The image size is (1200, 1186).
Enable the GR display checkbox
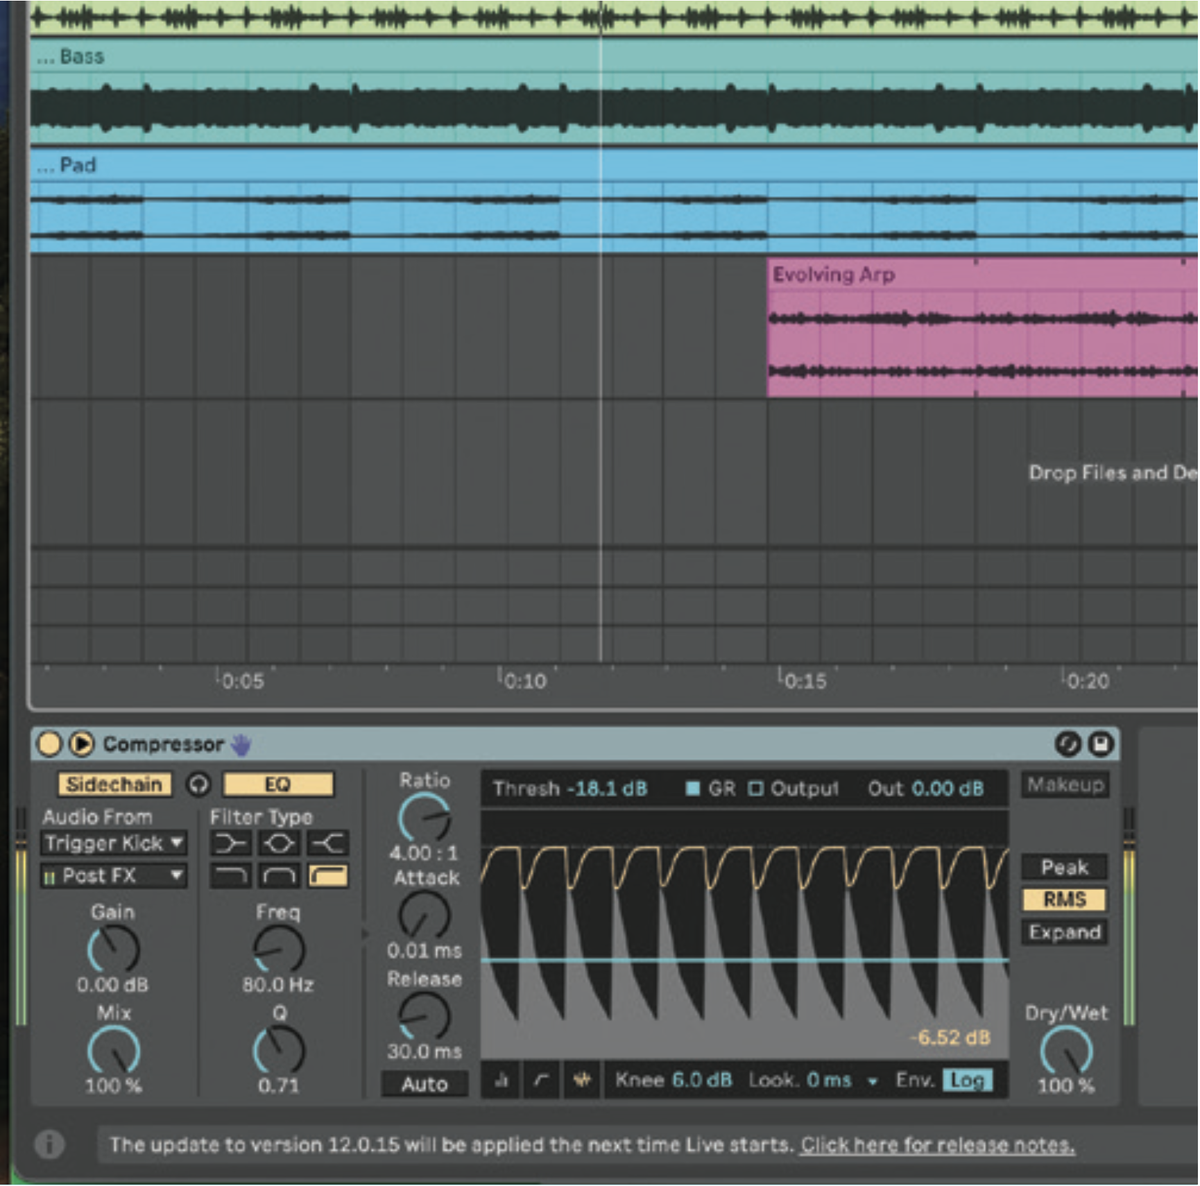[692, 789]
